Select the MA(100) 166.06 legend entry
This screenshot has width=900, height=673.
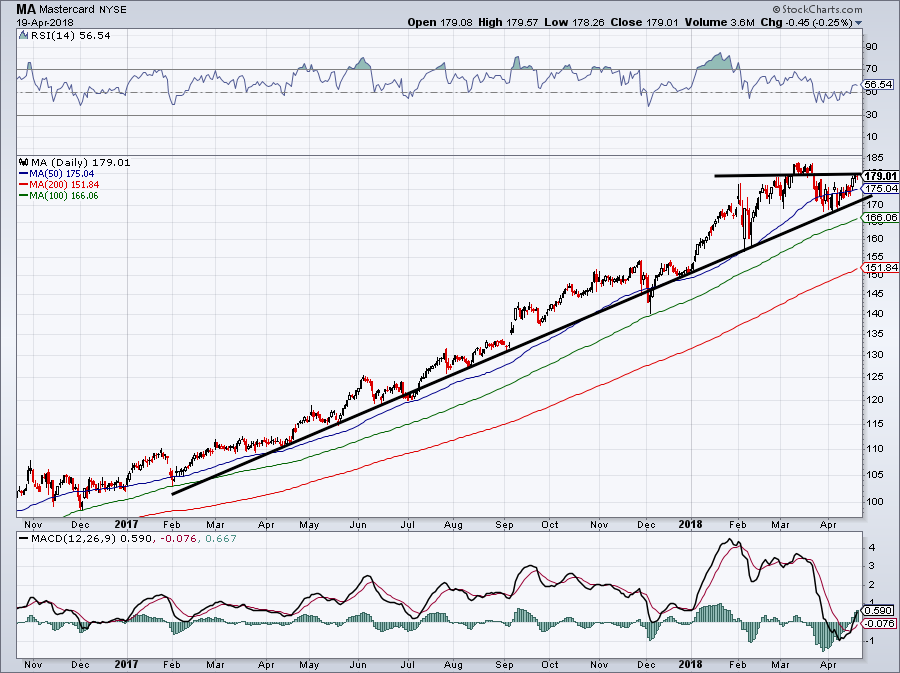point(59,195)
